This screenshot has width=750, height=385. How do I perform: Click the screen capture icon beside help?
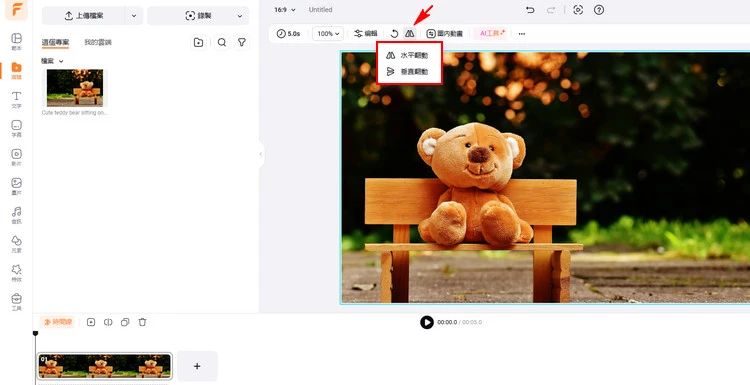[578, 10]
